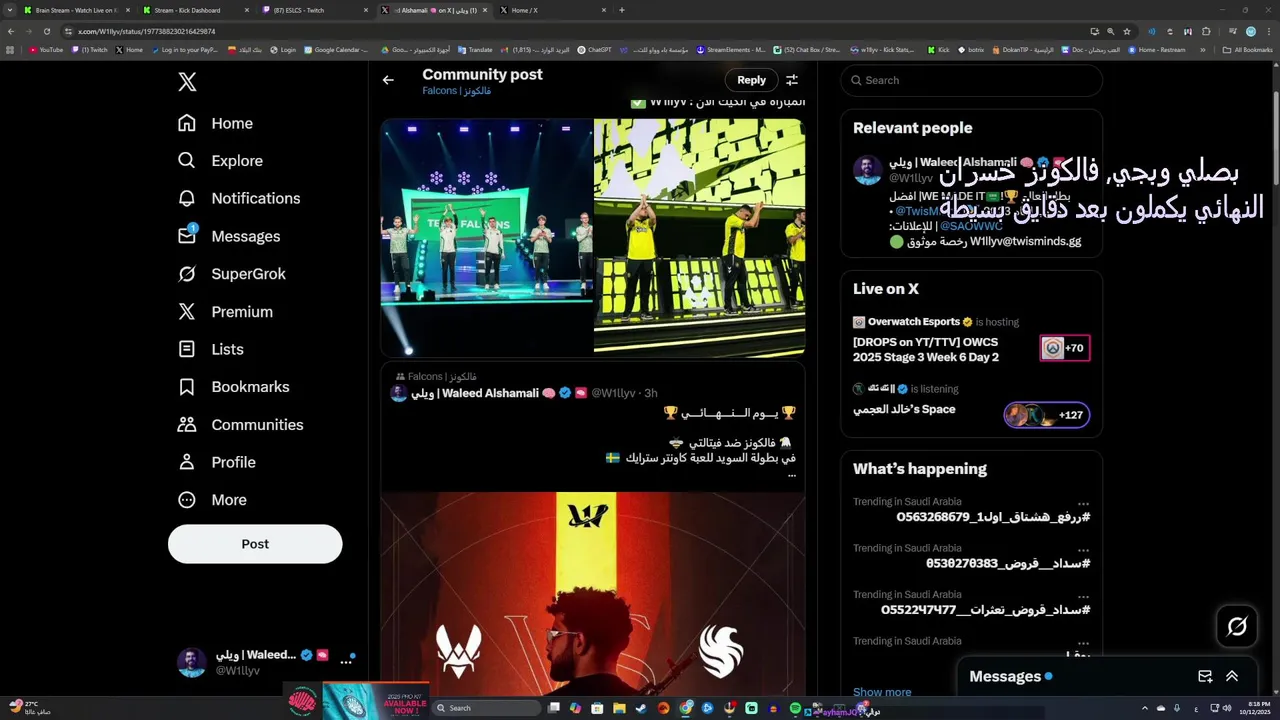1280x720 pixels.
Task: Open account menu dots beside Waleed
Action: coord(346,662)
